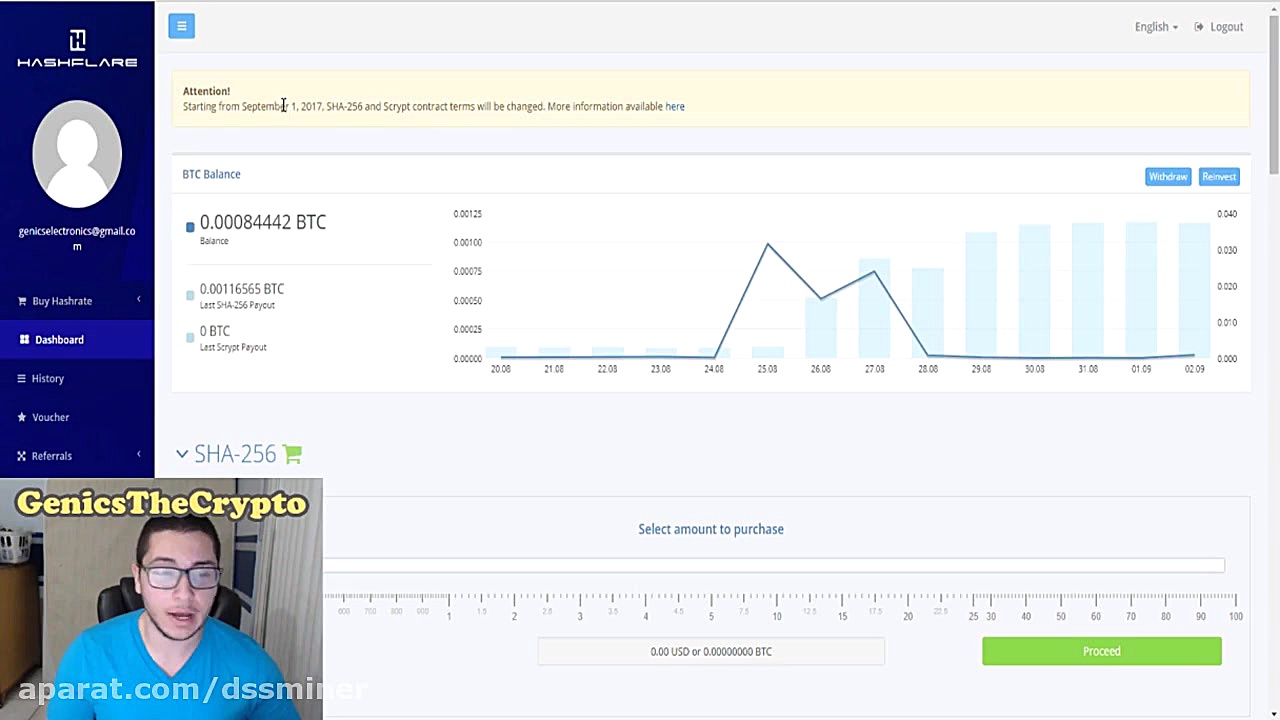Open History in the sidebar
The image size is (1280, 720).
point(77,378)
